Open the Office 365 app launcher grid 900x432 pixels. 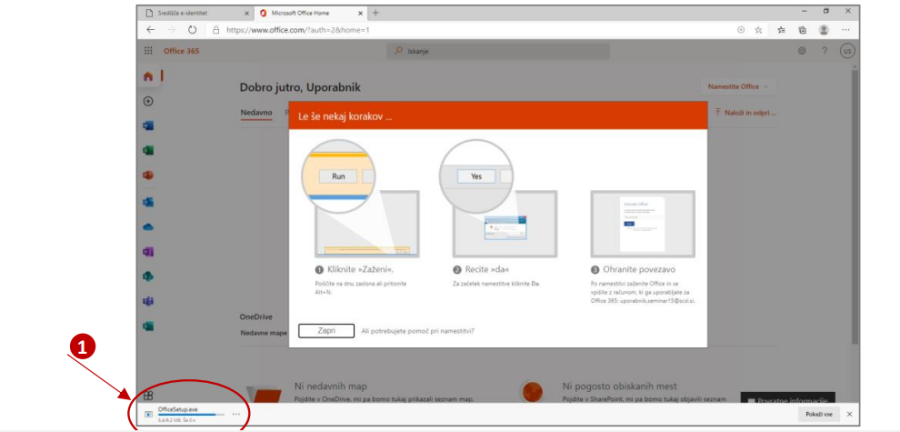click(x=149, y=51)
